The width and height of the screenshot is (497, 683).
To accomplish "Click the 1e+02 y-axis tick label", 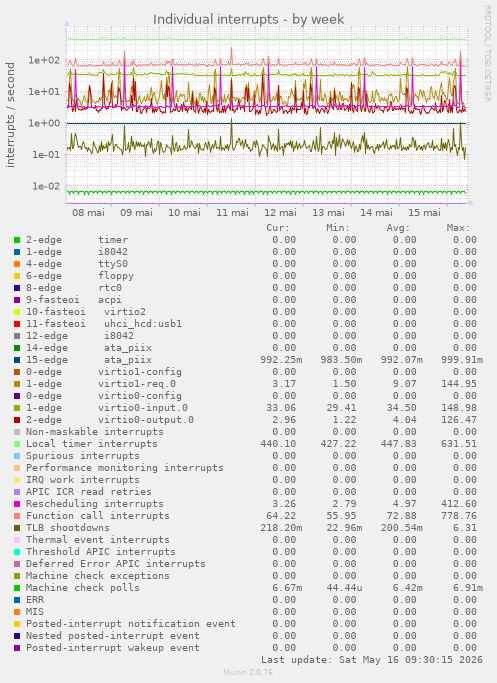I will coord(44,60).
